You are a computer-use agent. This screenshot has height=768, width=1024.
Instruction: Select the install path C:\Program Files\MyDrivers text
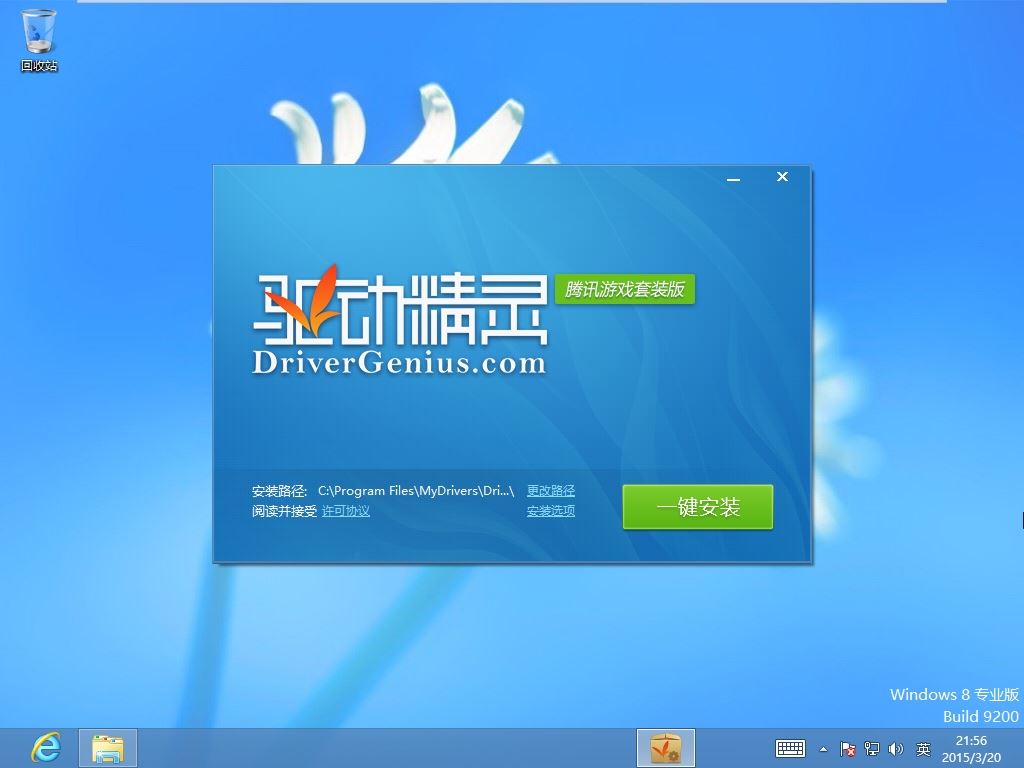click(416, 490)
